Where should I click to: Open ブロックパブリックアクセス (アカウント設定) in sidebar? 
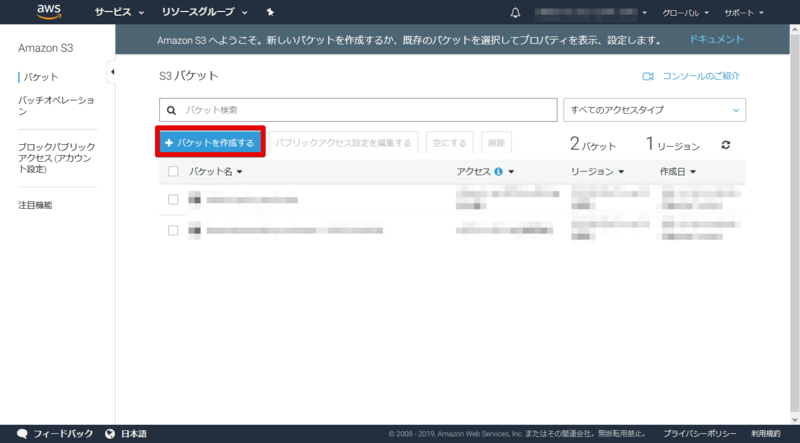click(57, 158)
